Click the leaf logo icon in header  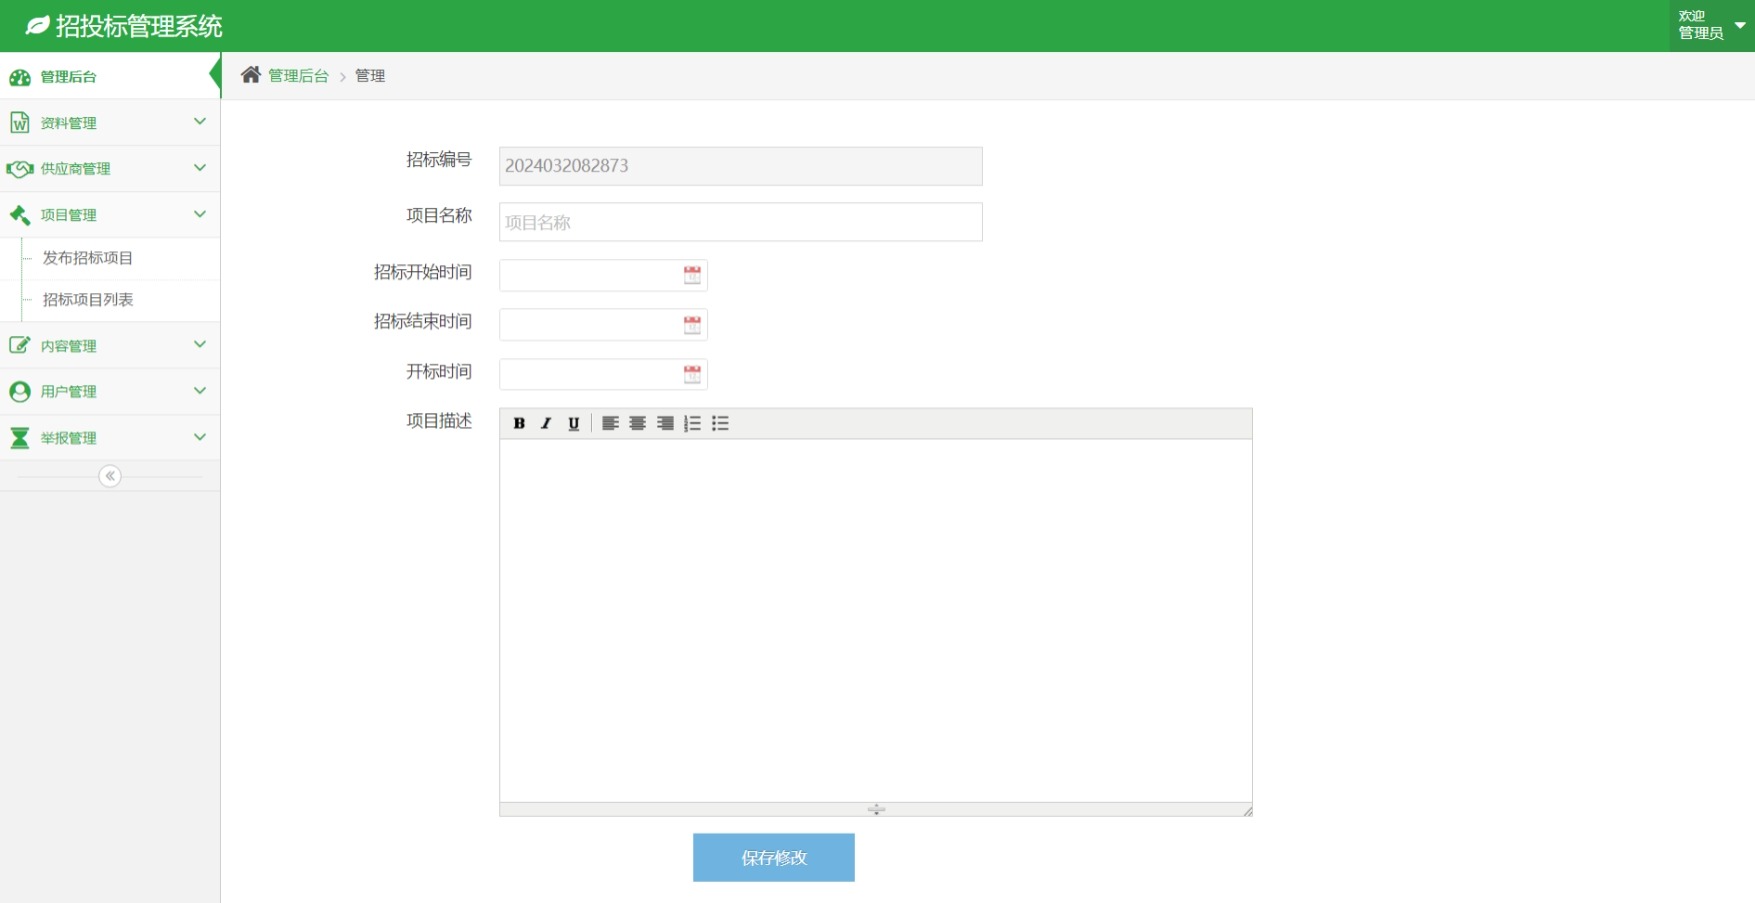pyautogui.click(x=37, y=25)
